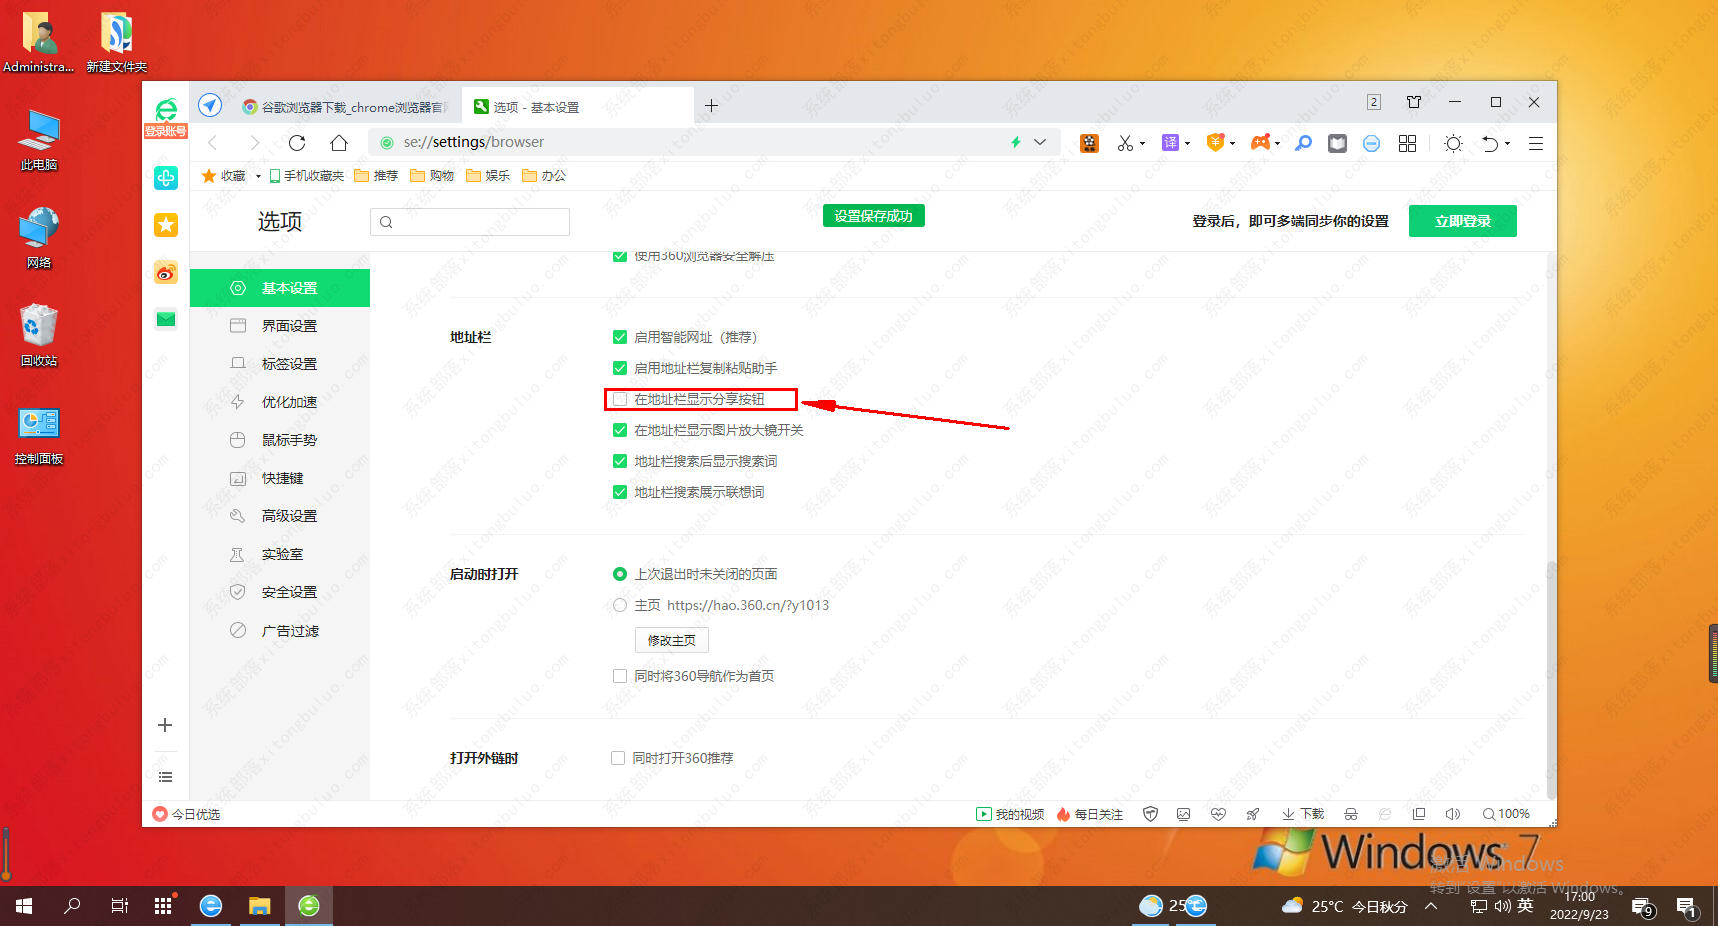Uncheck 地址栏搜索后显示搜索词 checkbox
Viewport: 1718px width, 926px height.
(x=620, y=461)
